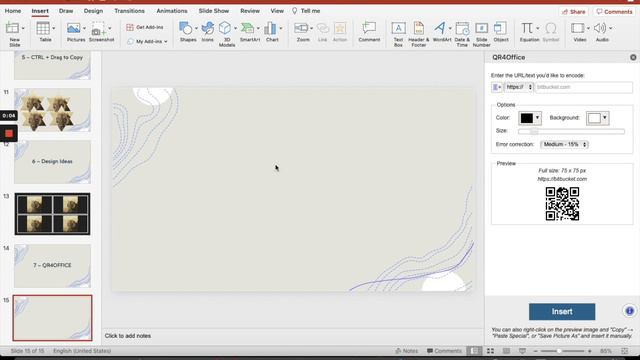This screenshot has width=640, height=360.
Task: Toggle Comments pane in status bar
Action: coord(444,351)
